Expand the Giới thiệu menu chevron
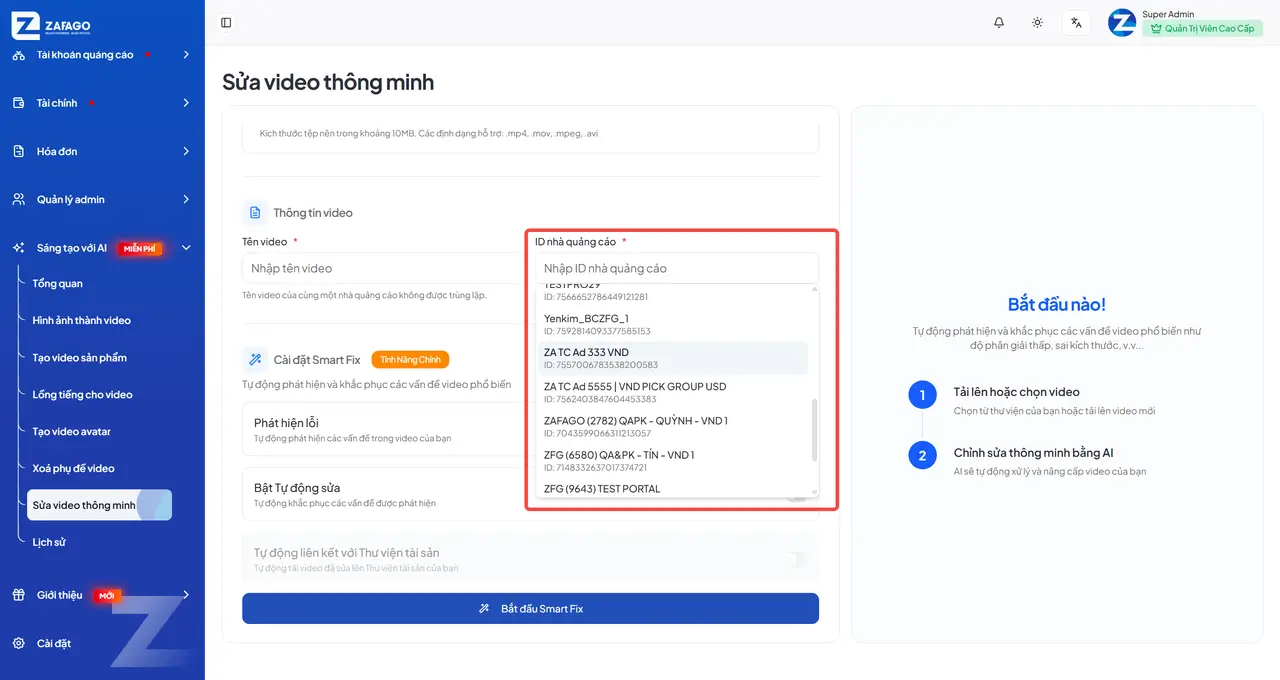Screen dimensions: 1280x680 (186, 595)
